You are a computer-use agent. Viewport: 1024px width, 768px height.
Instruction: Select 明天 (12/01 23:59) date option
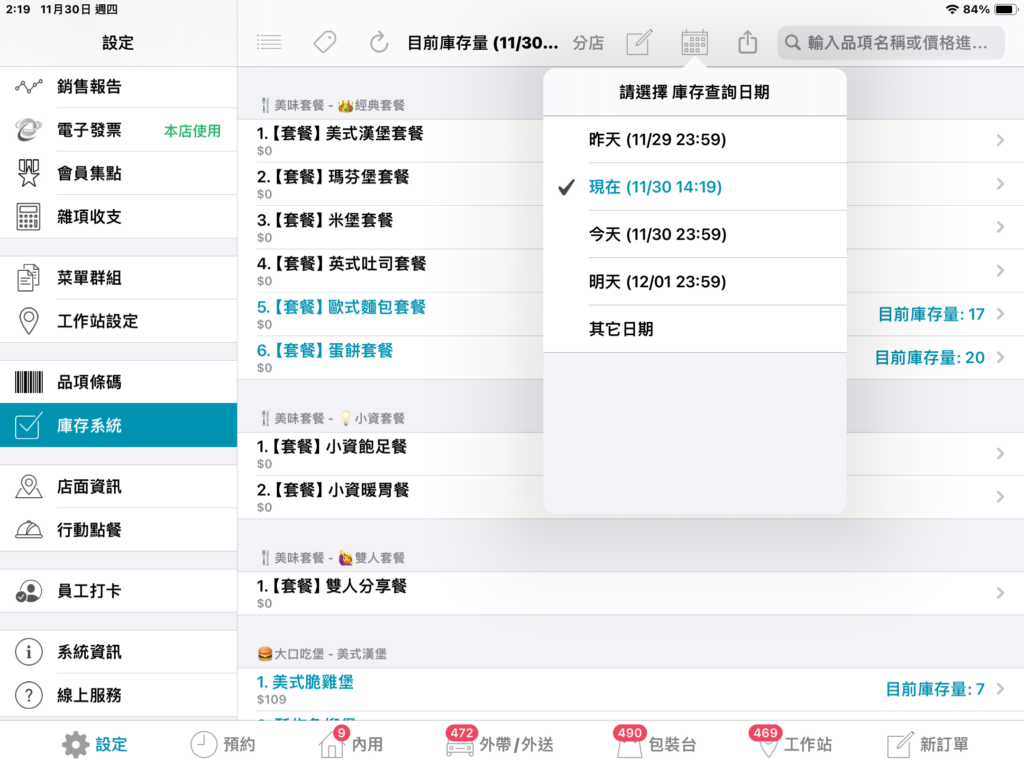pos(695,281)
